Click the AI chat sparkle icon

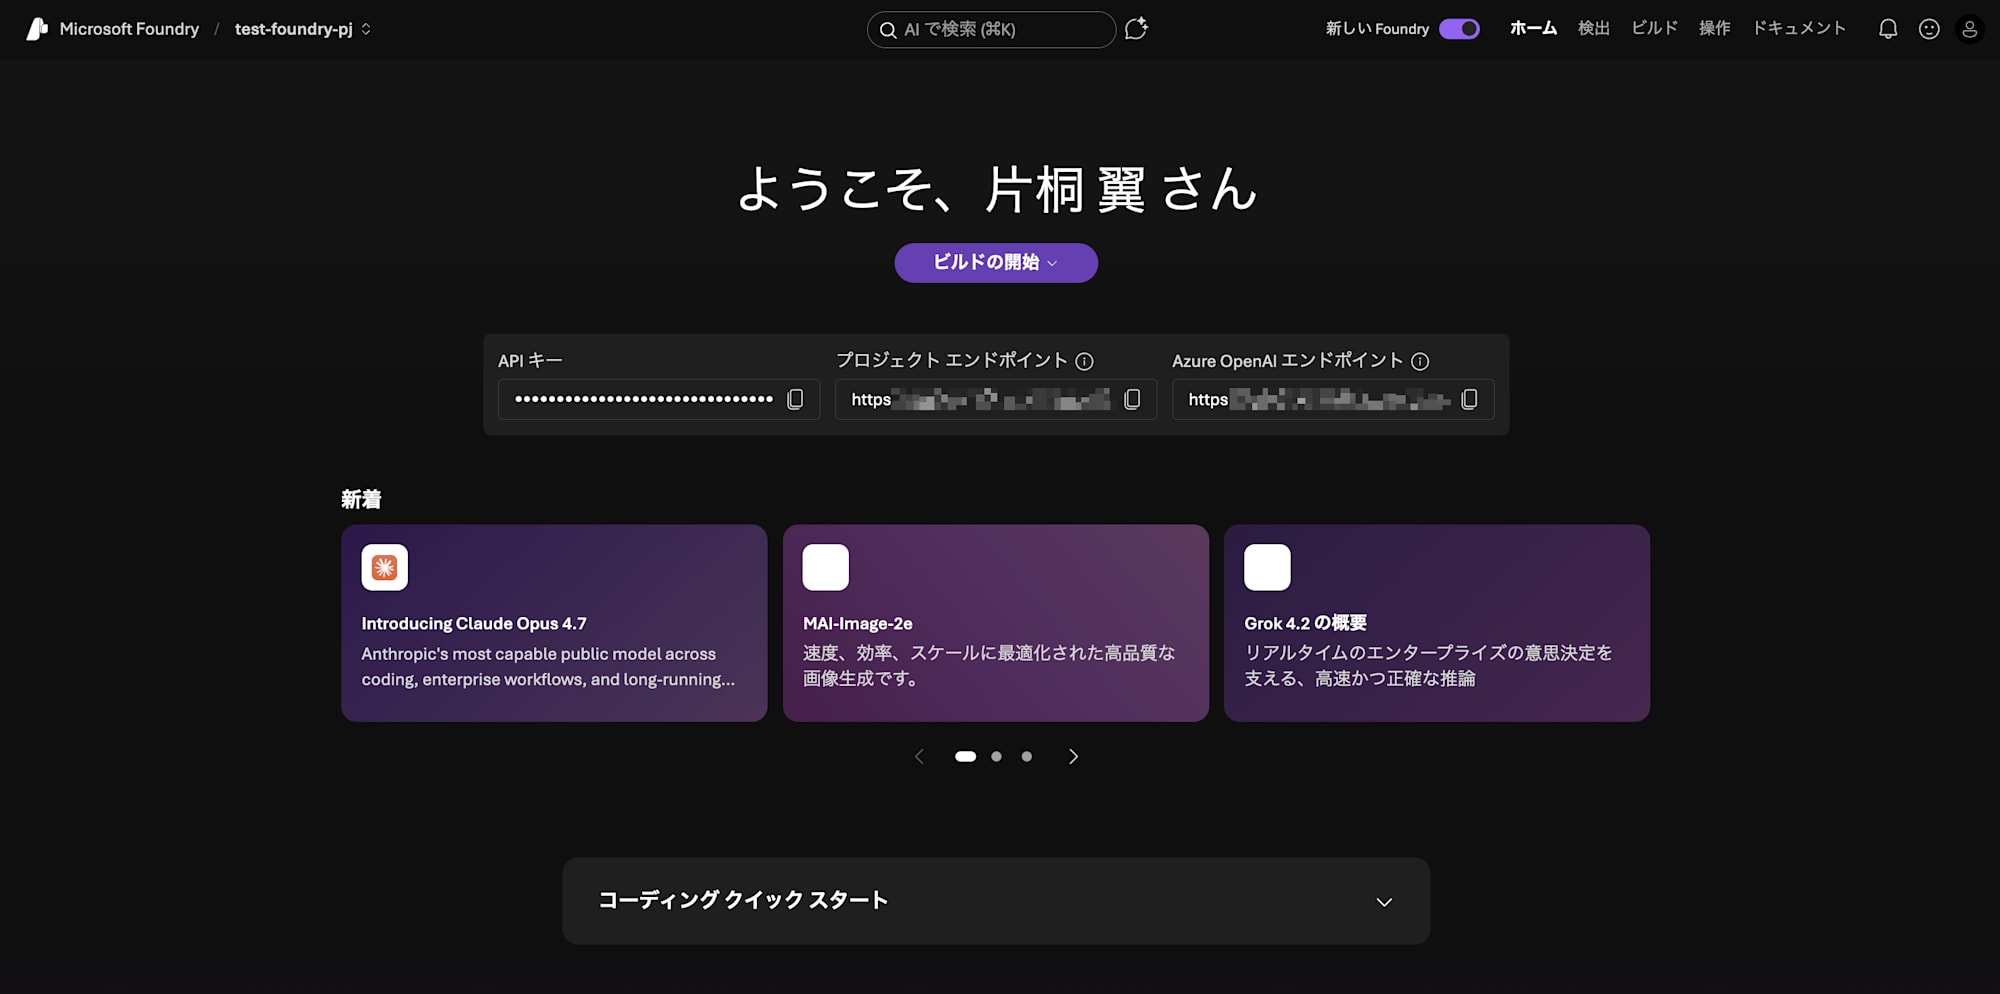tap(1136, 29)
